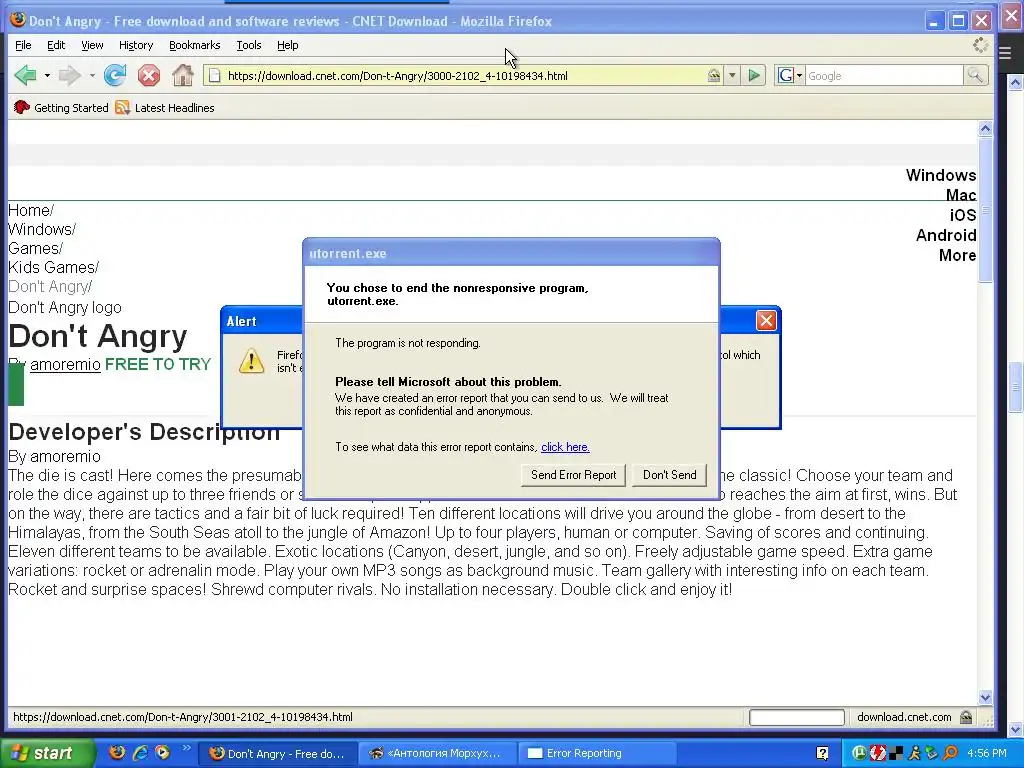Screen dimensions: 1024x768
Task: Click the Don't Send button
Action: (x=669, y=475)
